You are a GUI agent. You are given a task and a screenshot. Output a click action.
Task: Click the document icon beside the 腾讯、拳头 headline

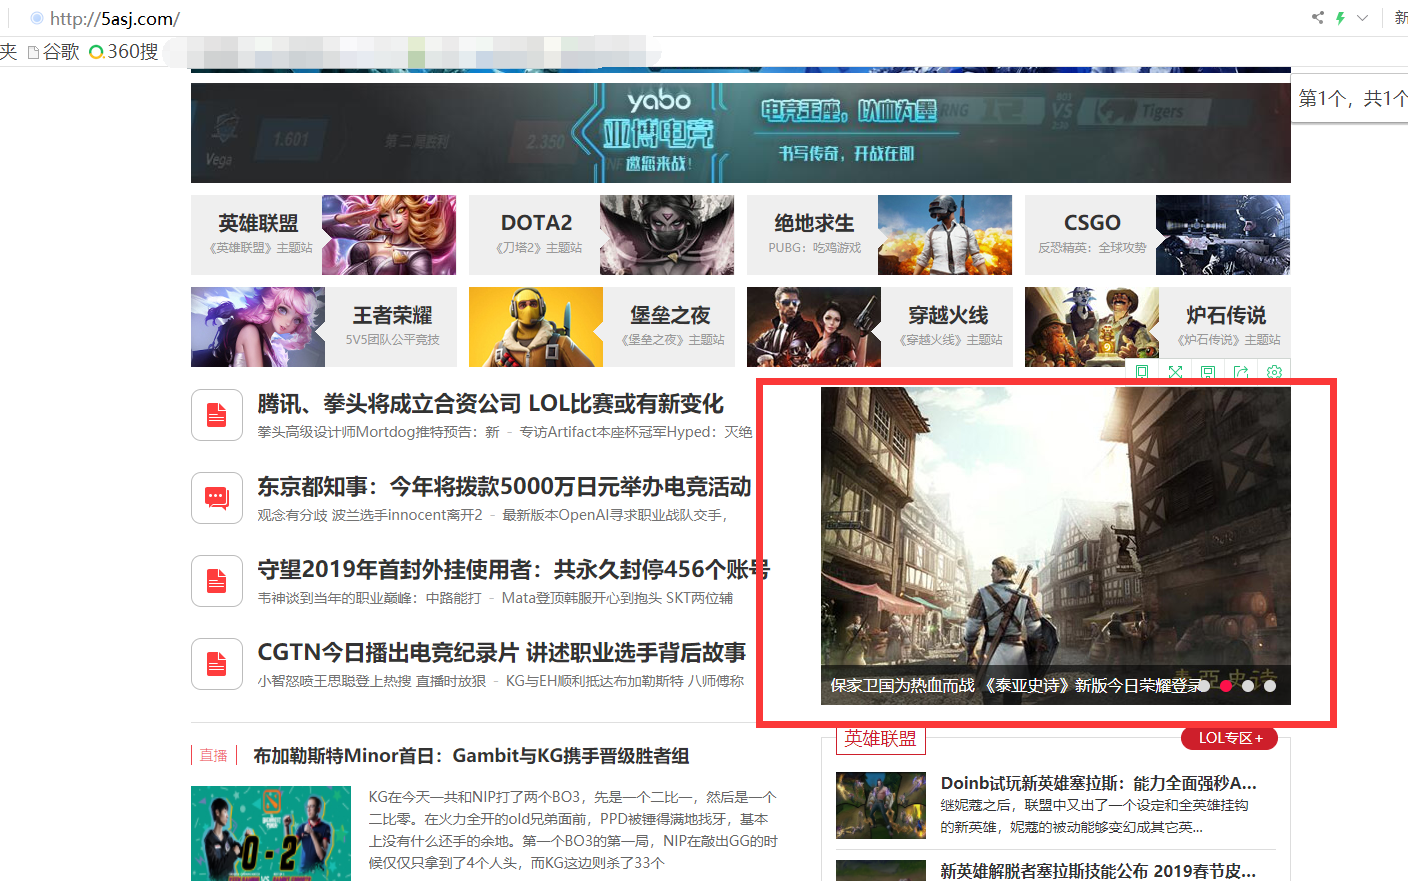217,415
